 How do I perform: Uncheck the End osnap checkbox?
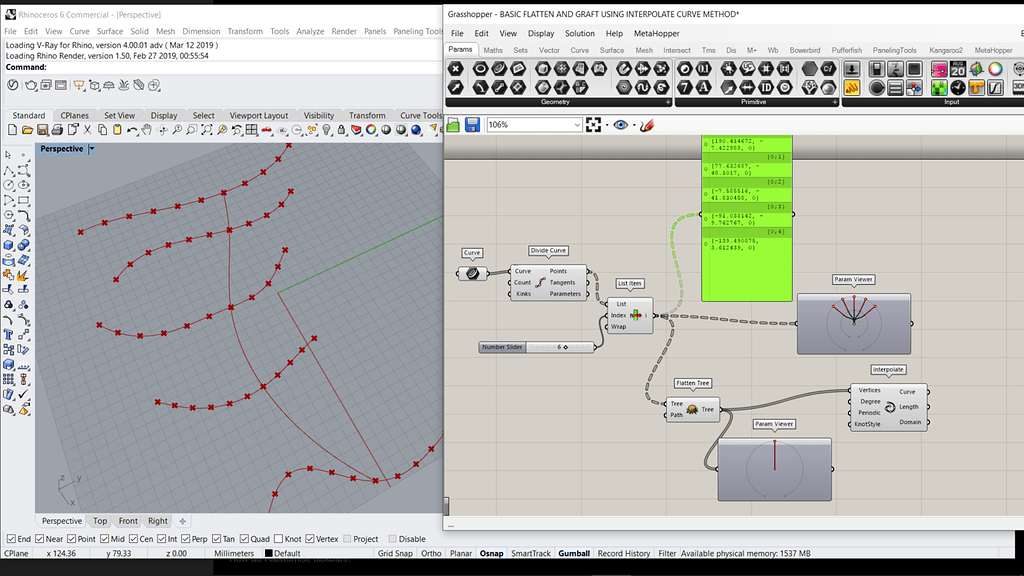[10, 539]
